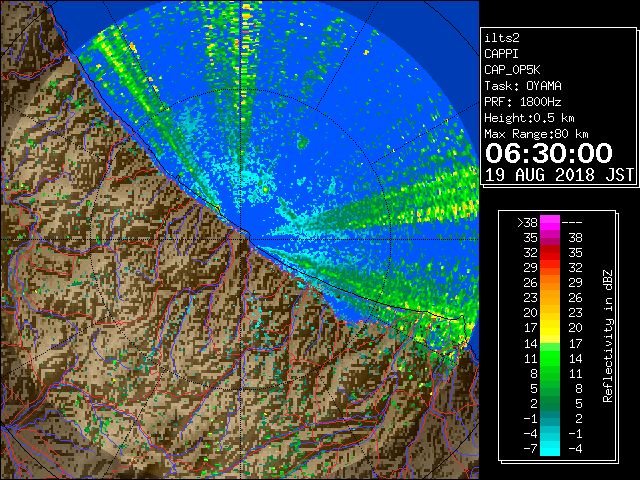
Task: Click the 'Max Range:80 km' text
Action: 536,134
